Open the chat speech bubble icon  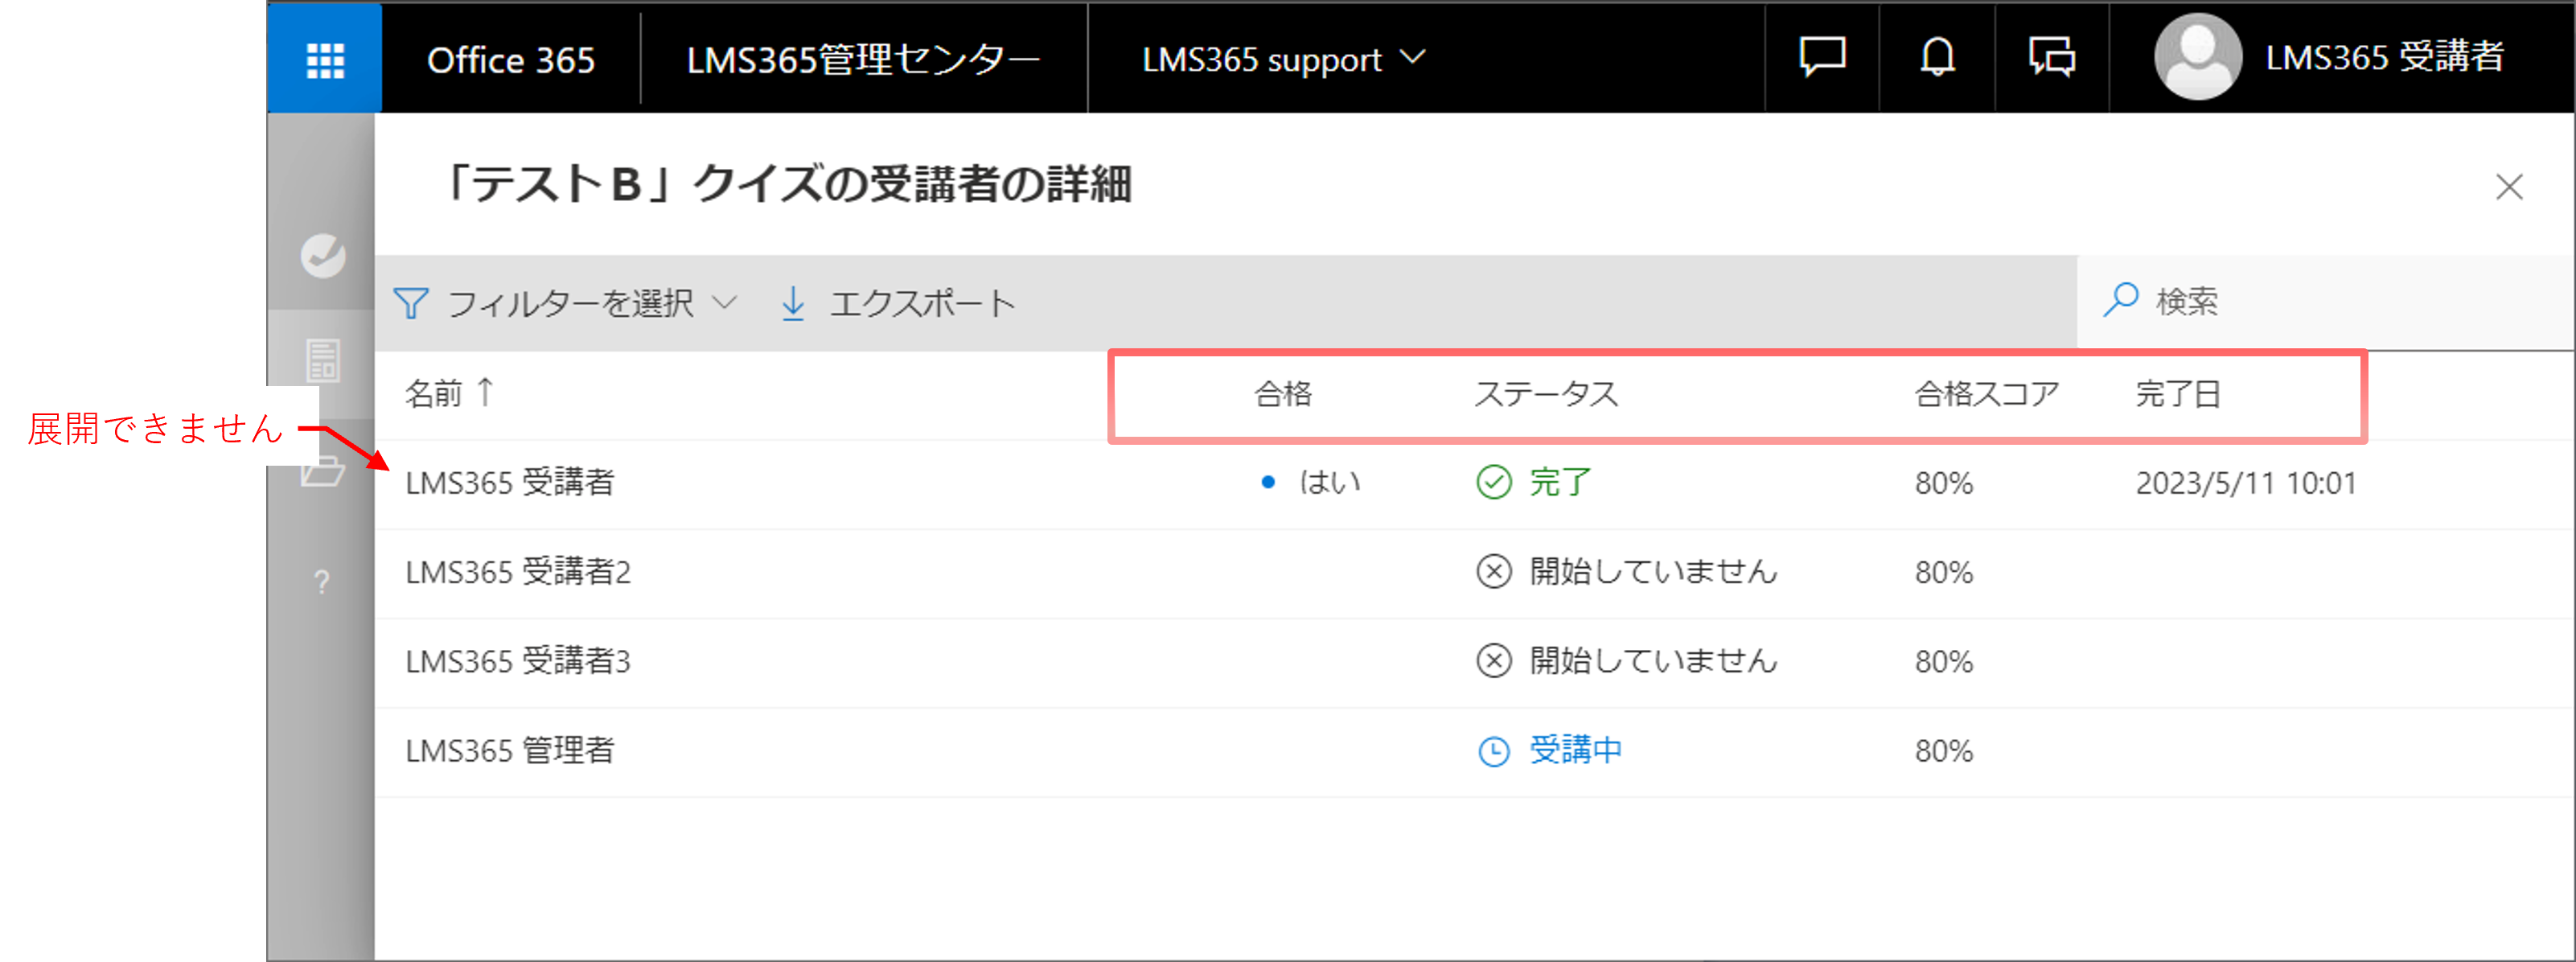tap(1822, 57)
